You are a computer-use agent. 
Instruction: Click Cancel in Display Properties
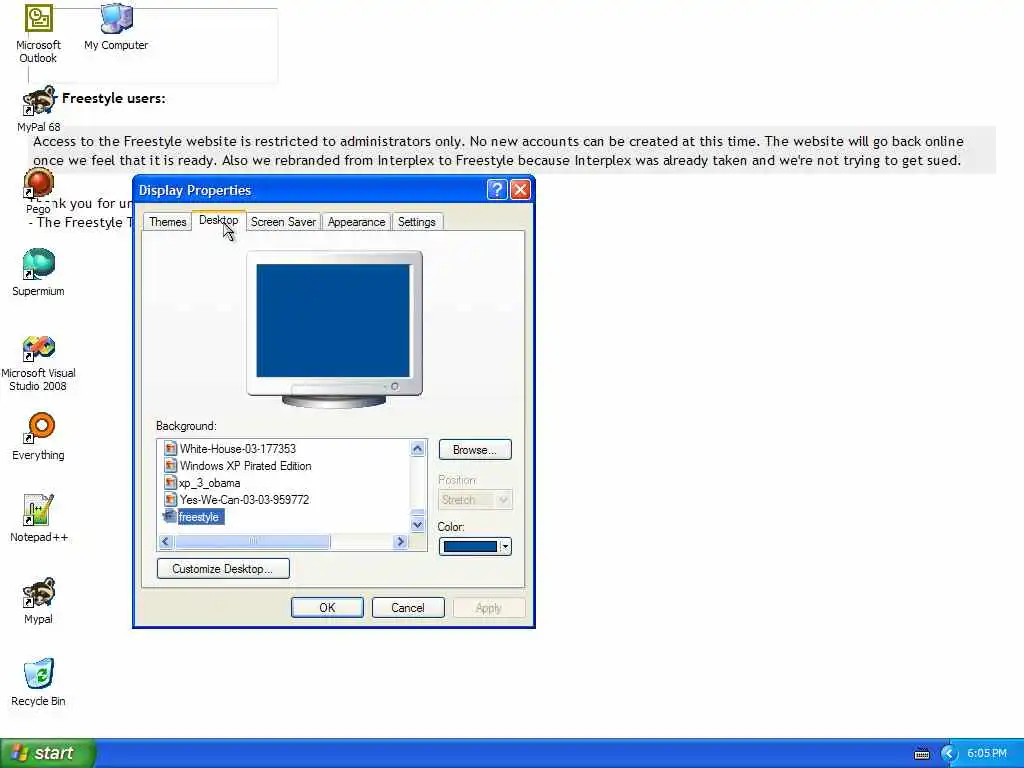(x=408, y=607)
